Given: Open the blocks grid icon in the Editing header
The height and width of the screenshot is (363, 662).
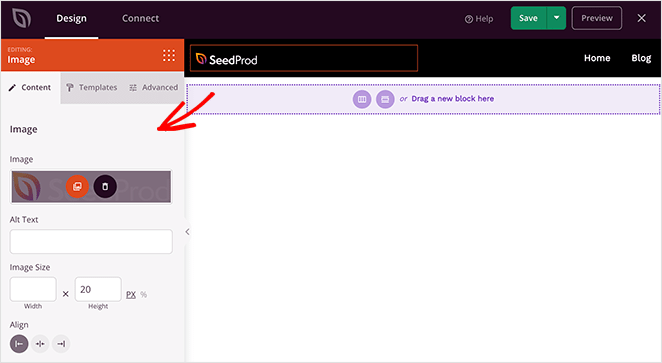Looking at the screenshot, I should click(x=169, y=55).
